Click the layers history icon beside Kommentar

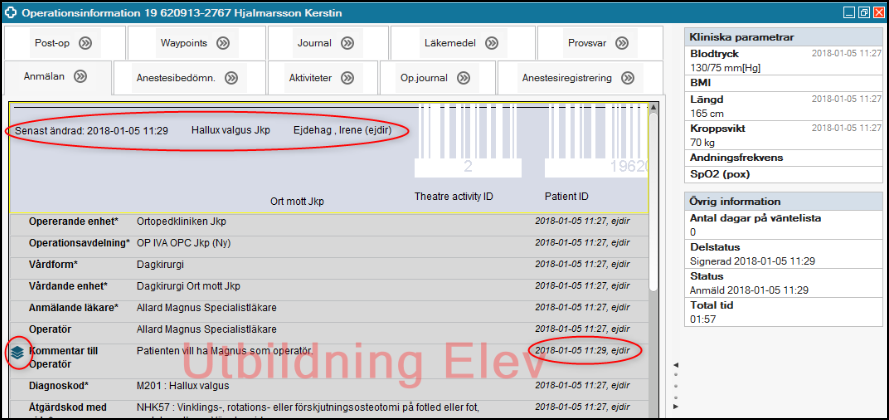pyautogui.click(x=17, y=352)
